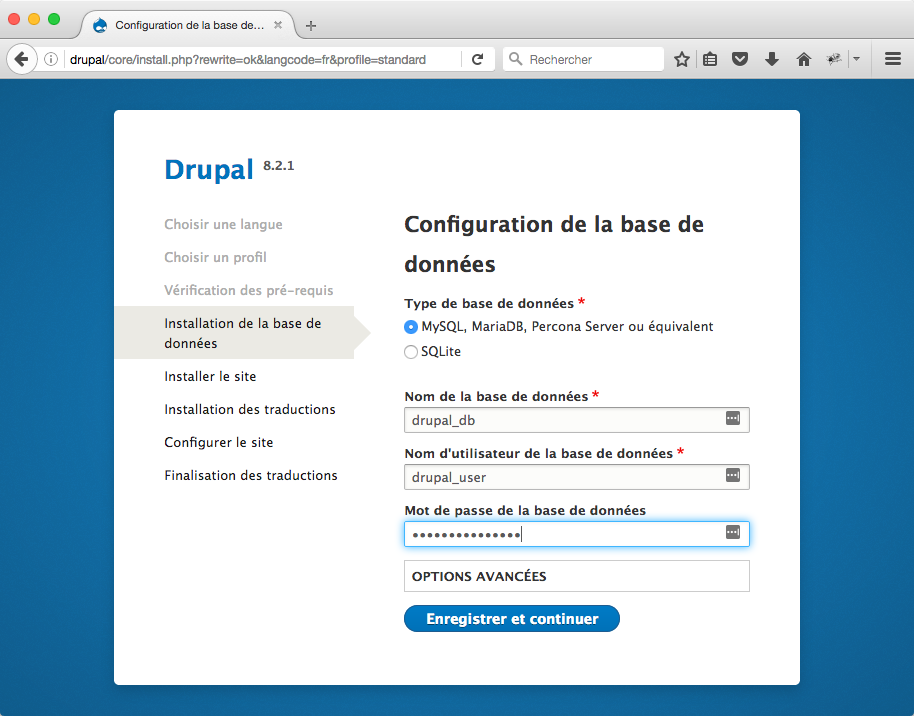Click the Choisir une langue step
The height and width of the screenshot is (716, 914).
coord(223,224)
